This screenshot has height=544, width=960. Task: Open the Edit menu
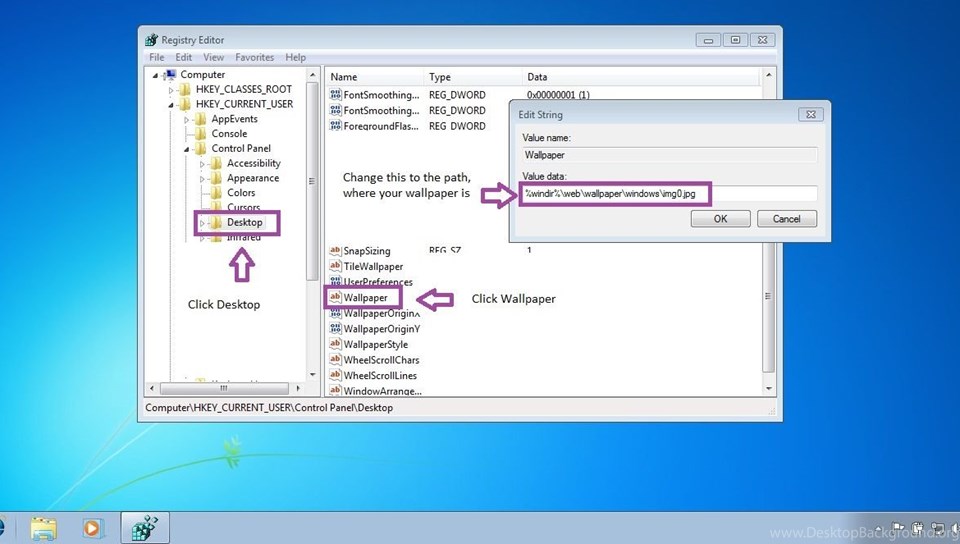tap(184, 57)
